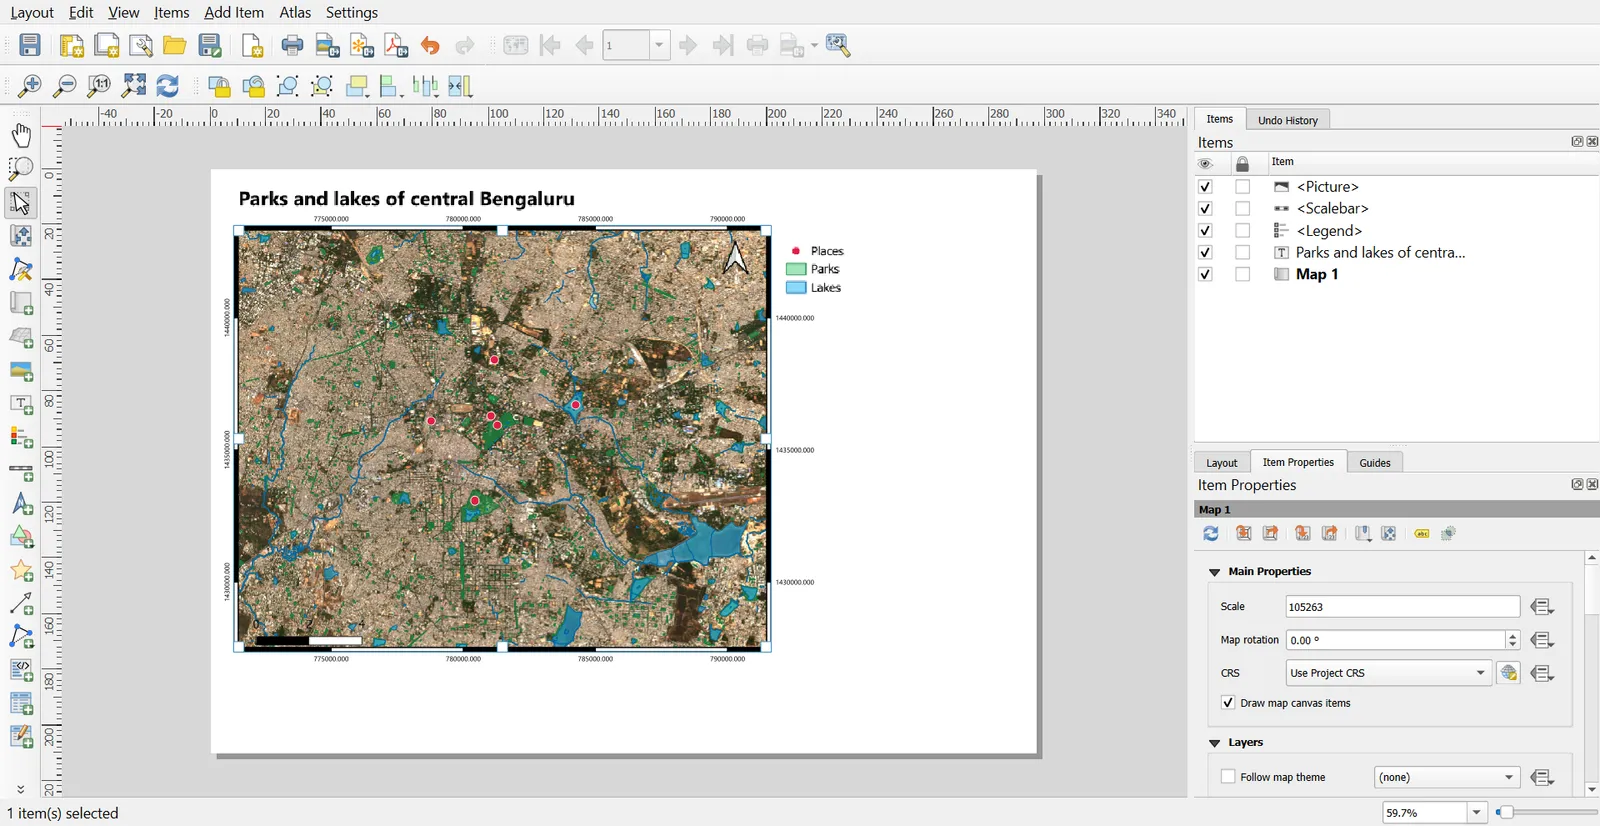Undo the last action
The image size is (1600, 826).
coord(430,45)
